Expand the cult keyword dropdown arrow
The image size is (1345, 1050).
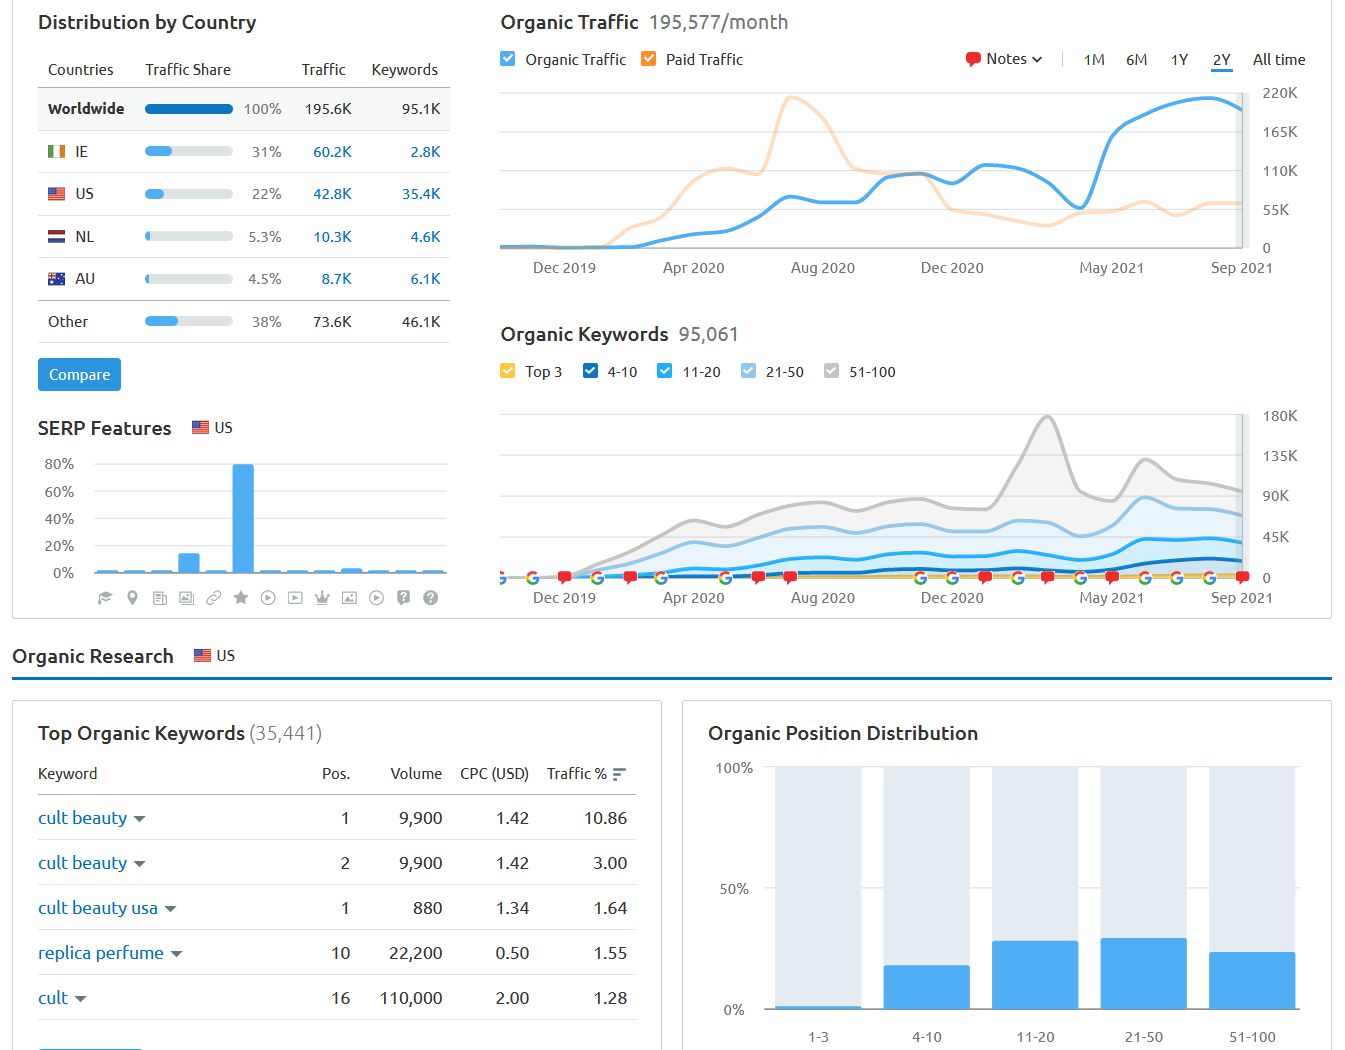click(80, 999)
